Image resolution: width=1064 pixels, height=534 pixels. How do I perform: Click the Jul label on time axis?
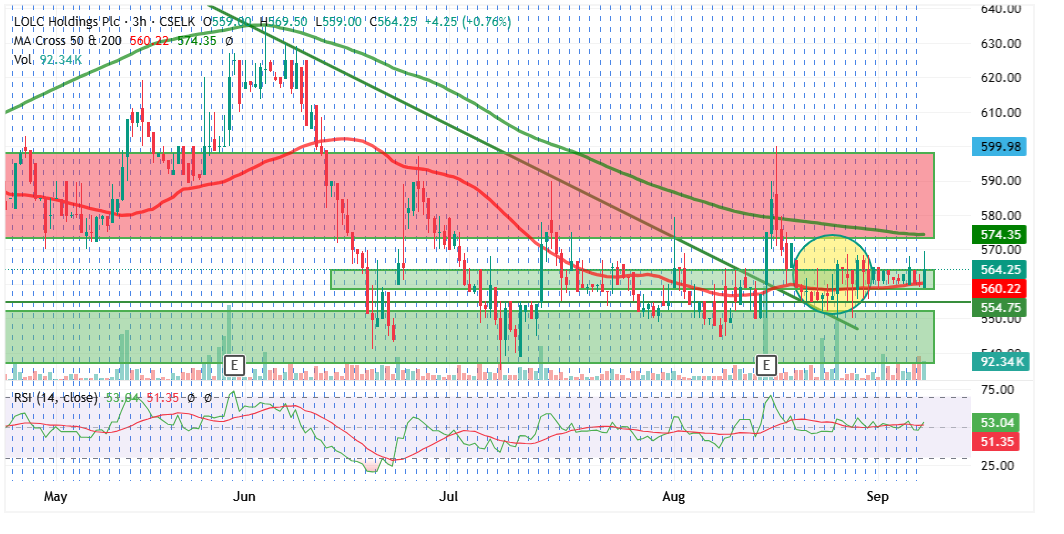point(448,497)
